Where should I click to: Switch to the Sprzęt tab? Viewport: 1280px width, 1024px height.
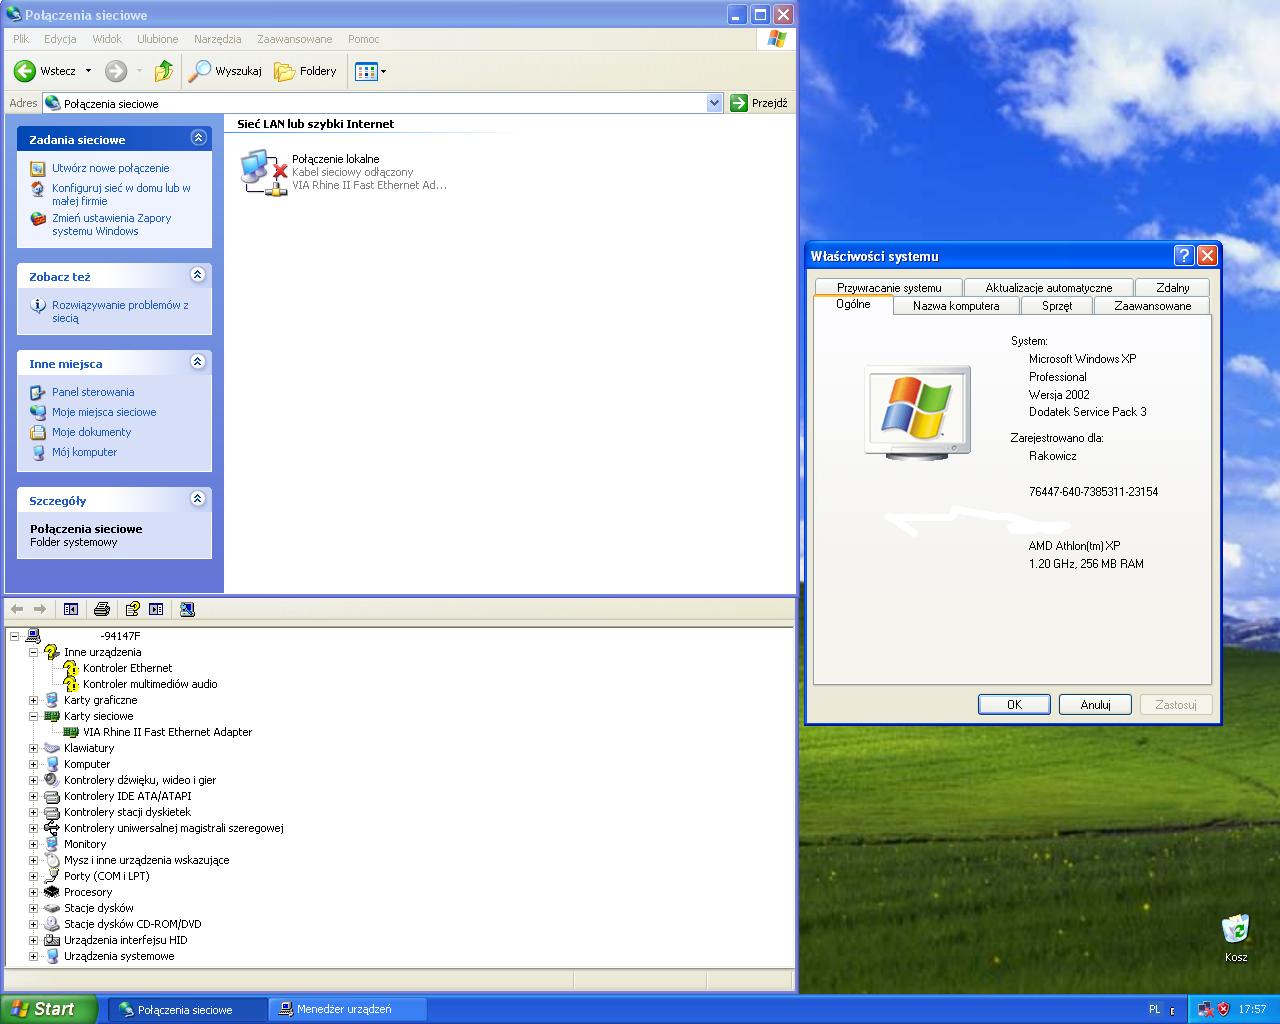(1056, 306)
